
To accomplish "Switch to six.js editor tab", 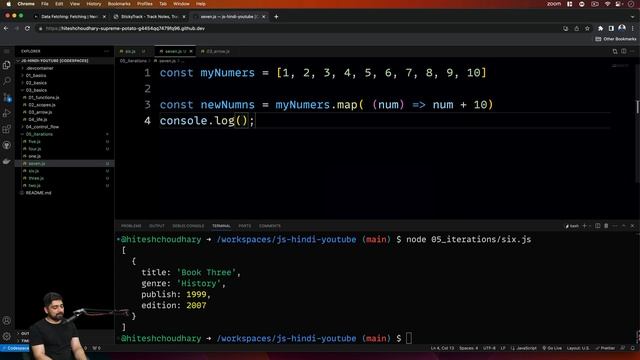I will point(130,51).
